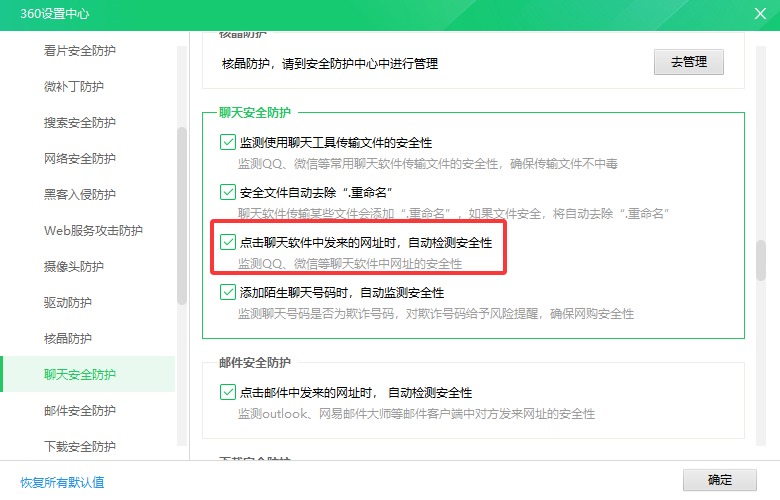
Task: Toggle email URL auto-detection checkbox
Action: click(x=227, y=392)
